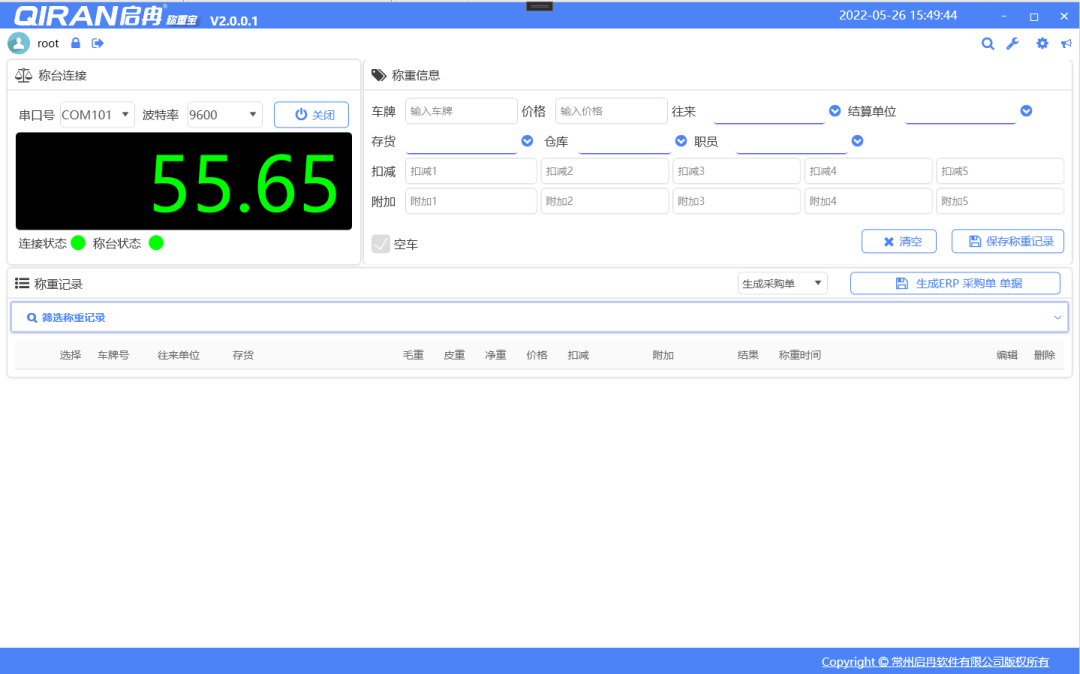The image size is (1080, 674).
Task: Open the 生成采购单 dropdown selector
Action: 783,283
